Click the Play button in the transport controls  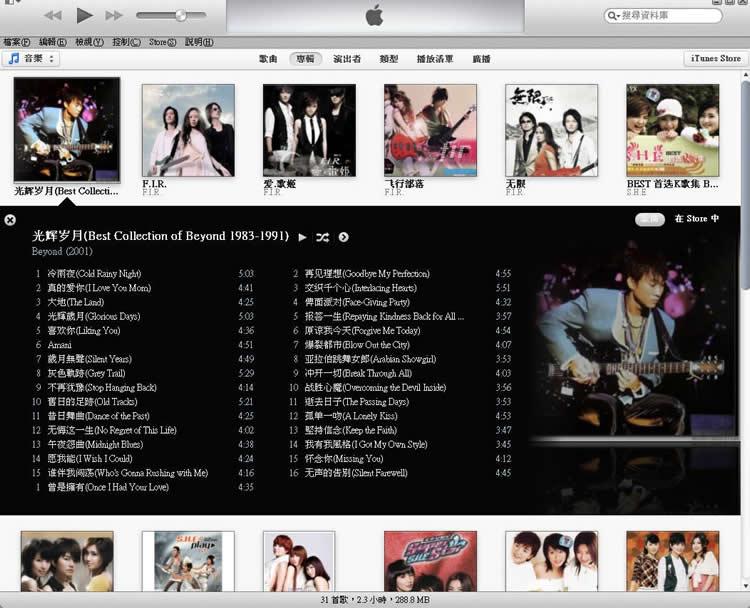[x=84, y=15]
